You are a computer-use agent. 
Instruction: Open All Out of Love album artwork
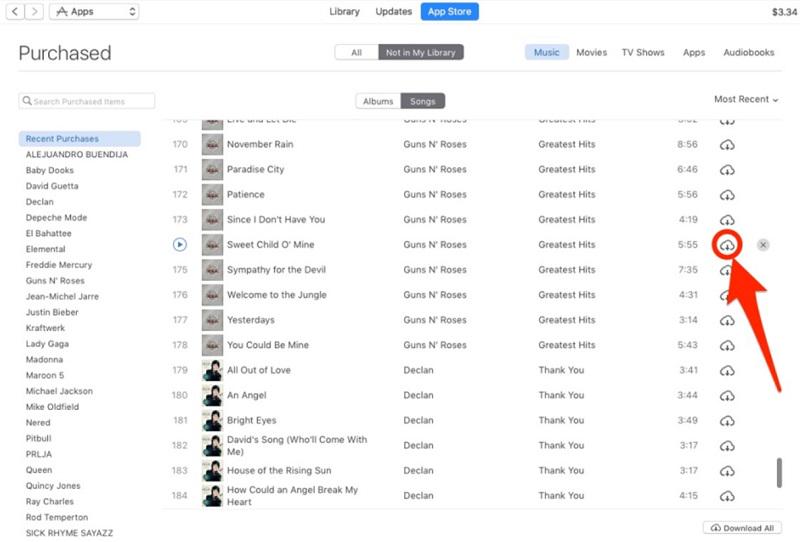click(212, 370)
